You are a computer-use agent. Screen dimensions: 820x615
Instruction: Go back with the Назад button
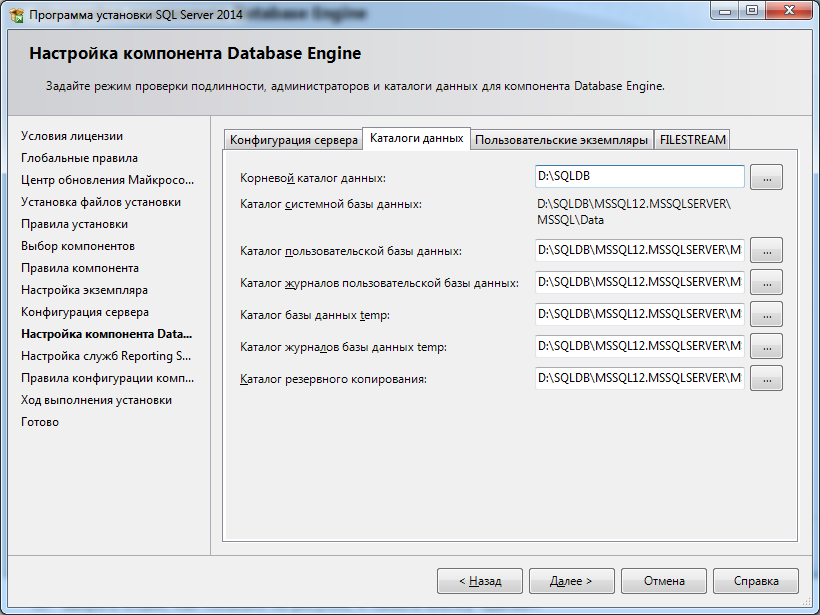click(480, 581)
